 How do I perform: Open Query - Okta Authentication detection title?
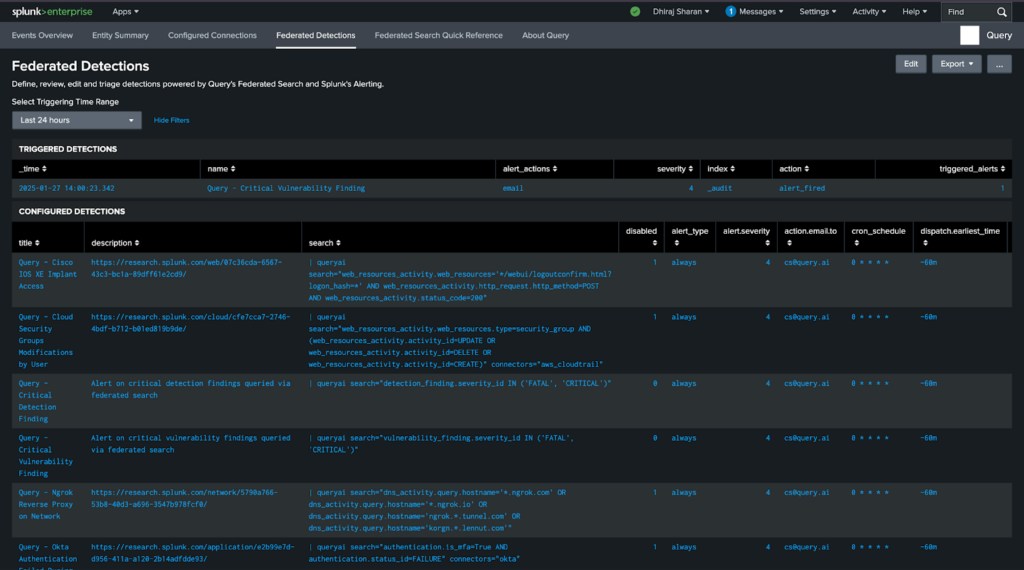tap(48, 556)
